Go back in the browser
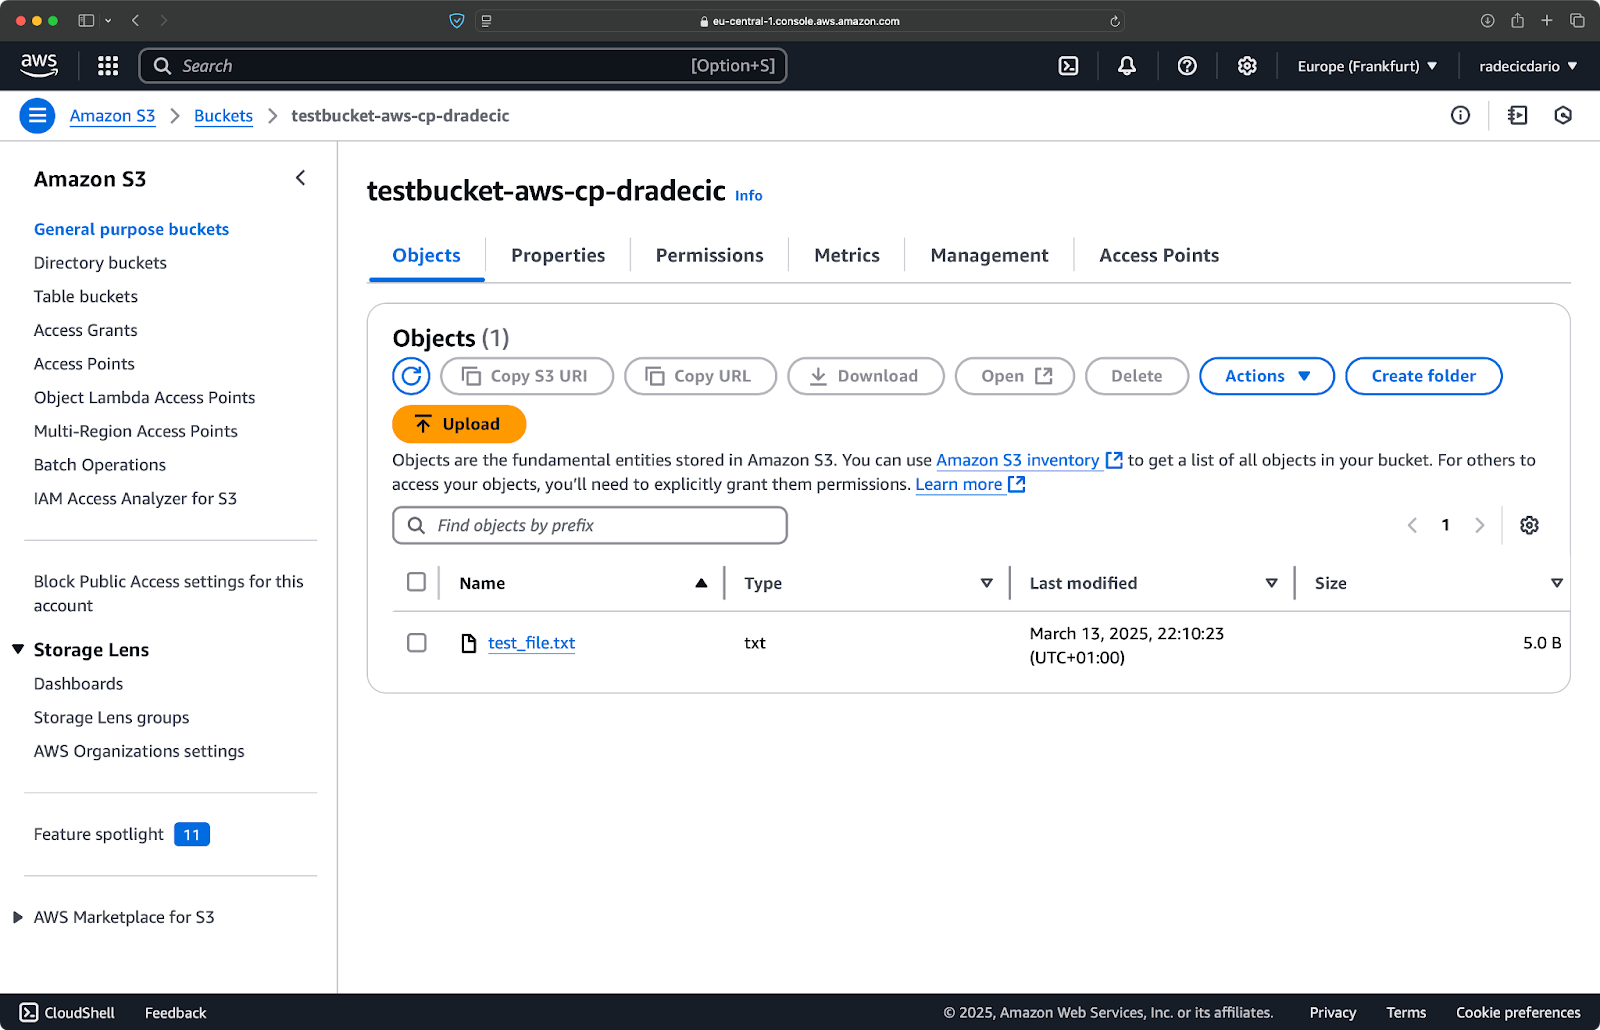1600x1030 pixels. (136, 20)
